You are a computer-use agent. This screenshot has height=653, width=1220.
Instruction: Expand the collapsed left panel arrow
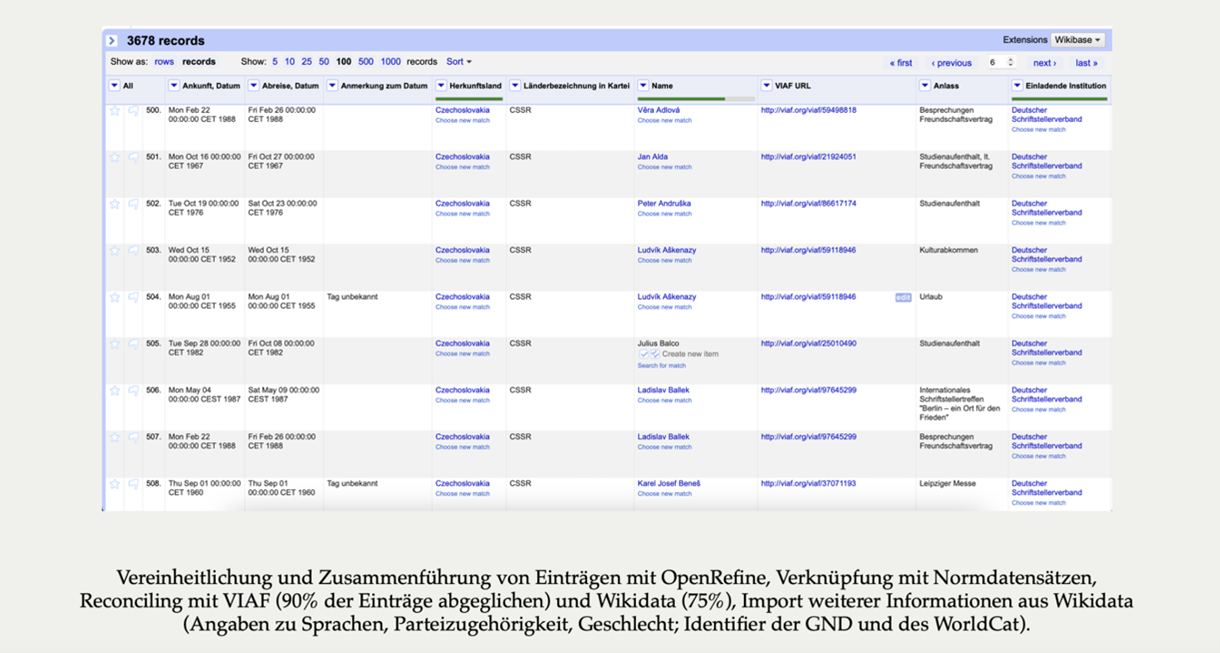(x=112, y=41)
